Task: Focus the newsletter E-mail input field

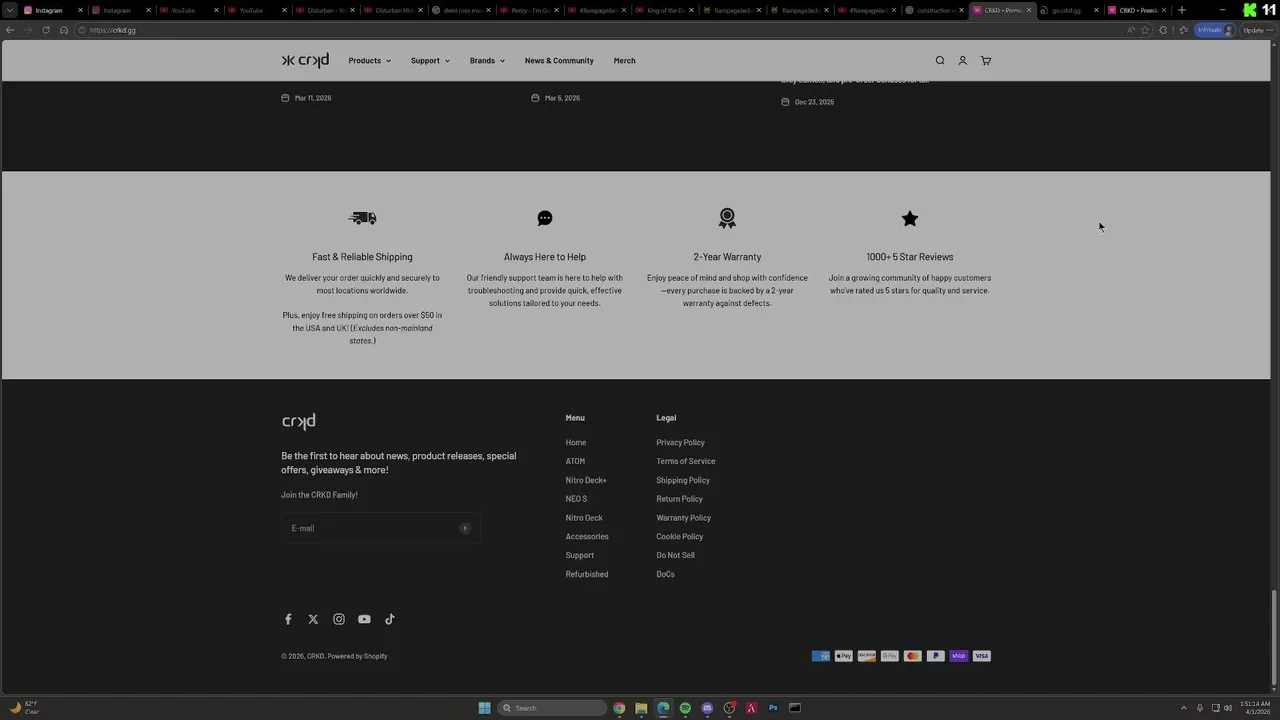Action: [x=381, y=528]
